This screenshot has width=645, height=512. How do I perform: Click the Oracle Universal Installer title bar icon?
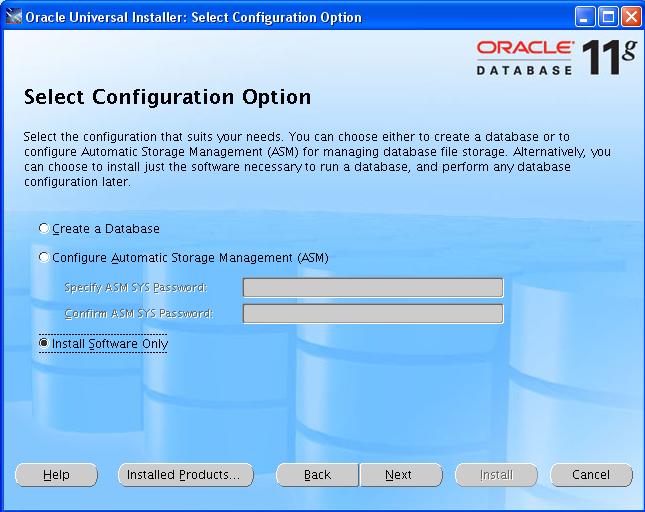13,17
